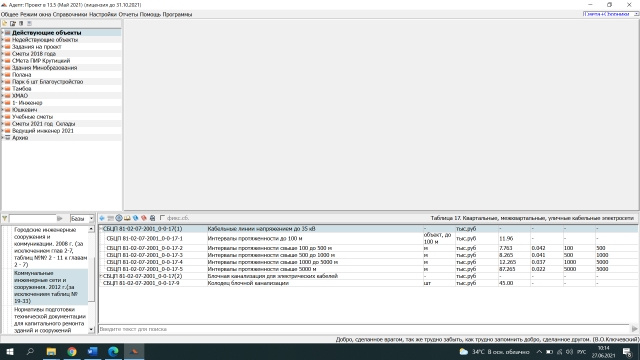Open File Explorer from taskbar
Viewport: 640px width, 360px height.
click(x=51, y=351)
